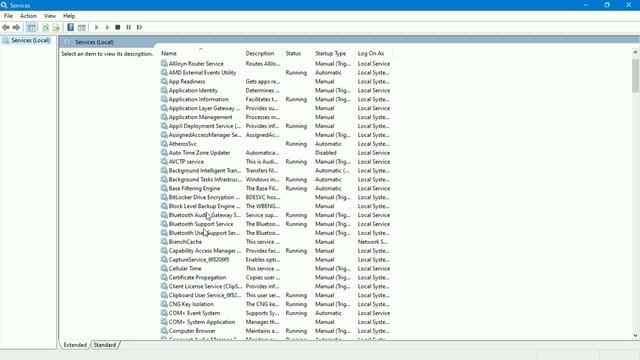Toggle Show/Hide Console Tree button

pos(31,27)
